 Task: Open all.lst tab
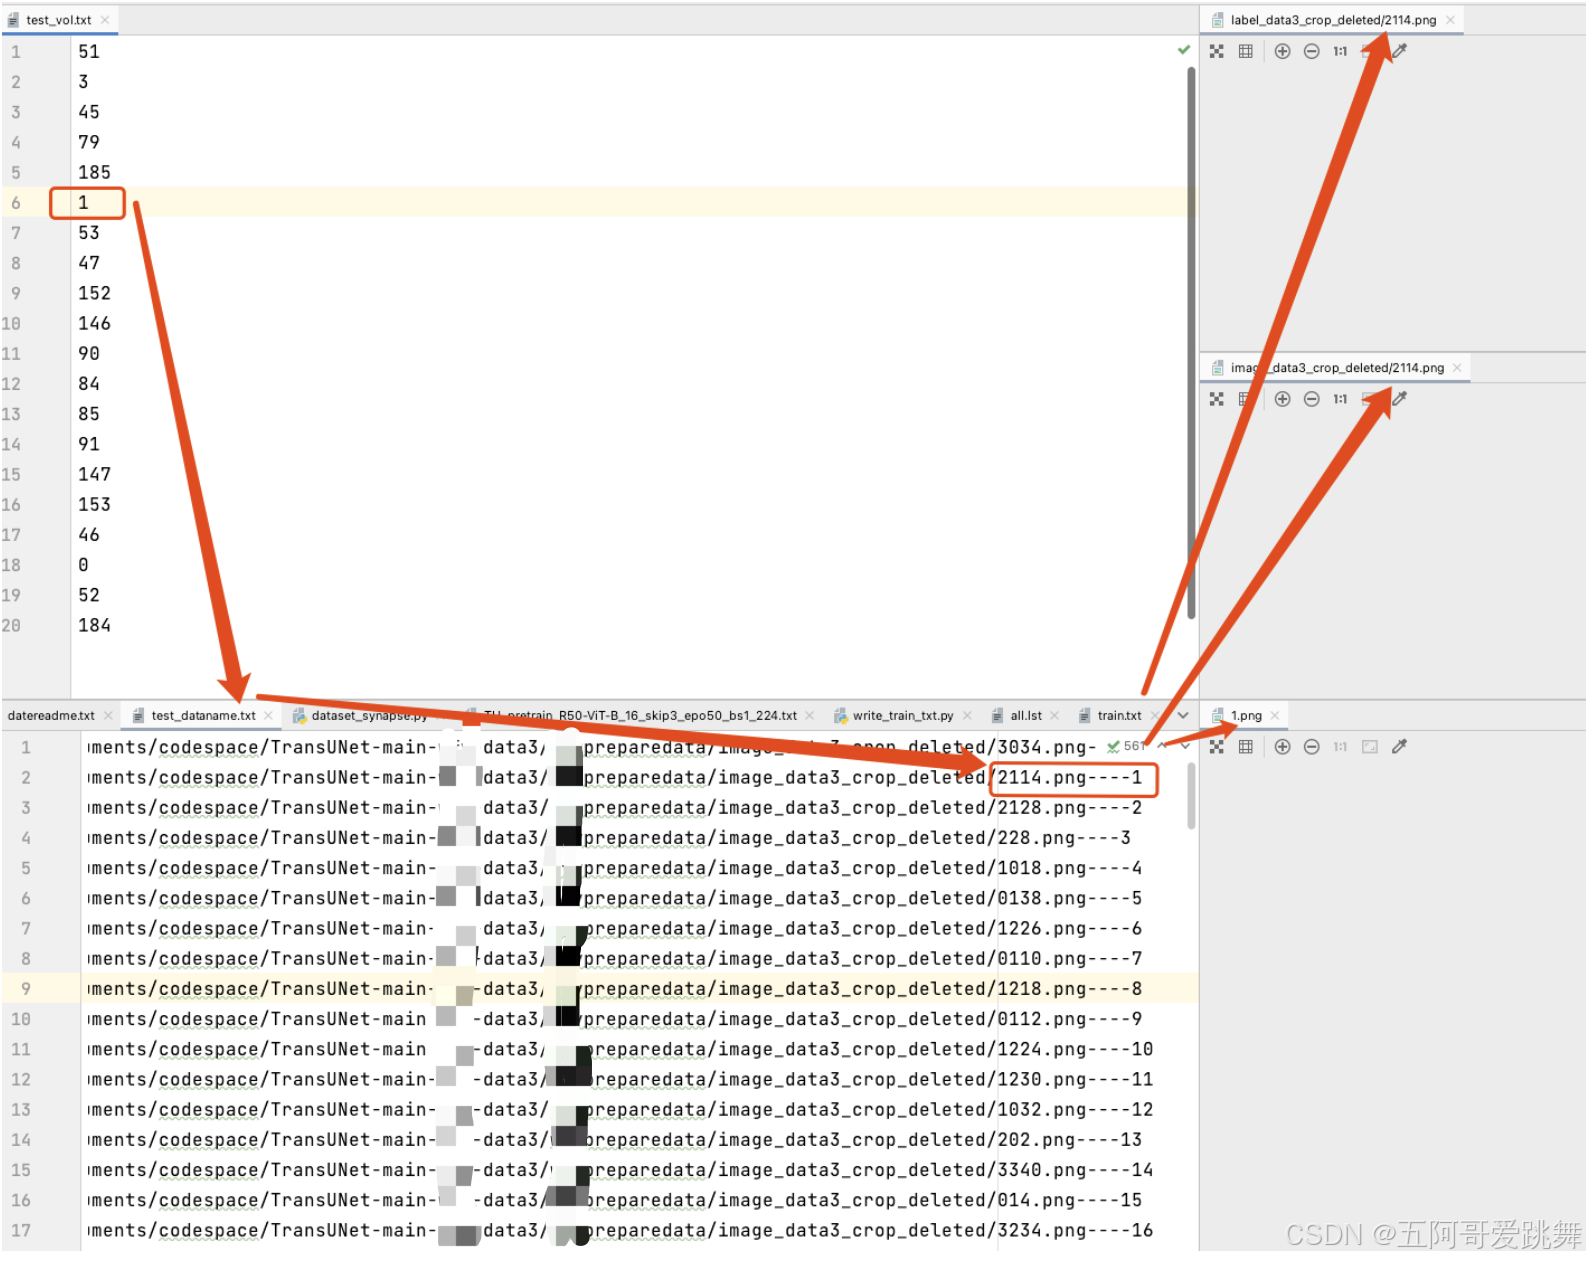[1025, 716]
